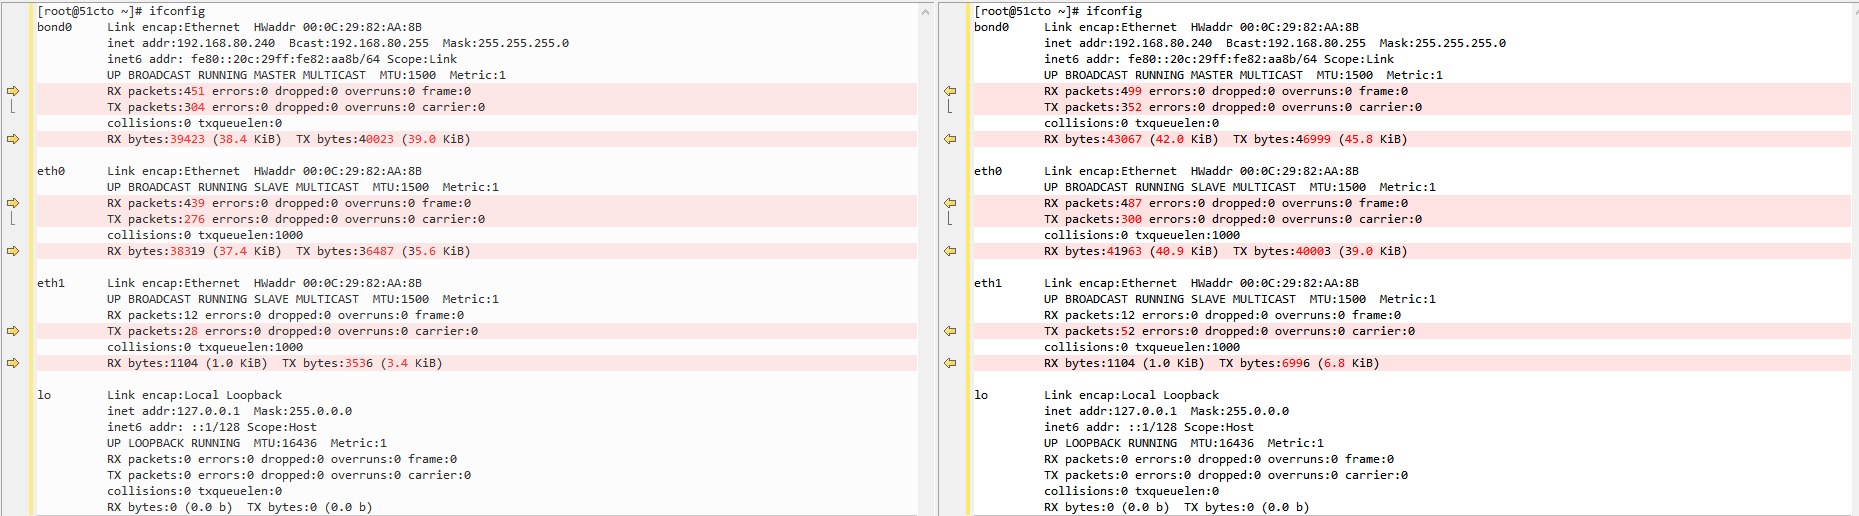1859x516 pixels.
Task: Click 'RX bytes:39423 (38.4 KiB)' line text
Action: pos(194,139)
